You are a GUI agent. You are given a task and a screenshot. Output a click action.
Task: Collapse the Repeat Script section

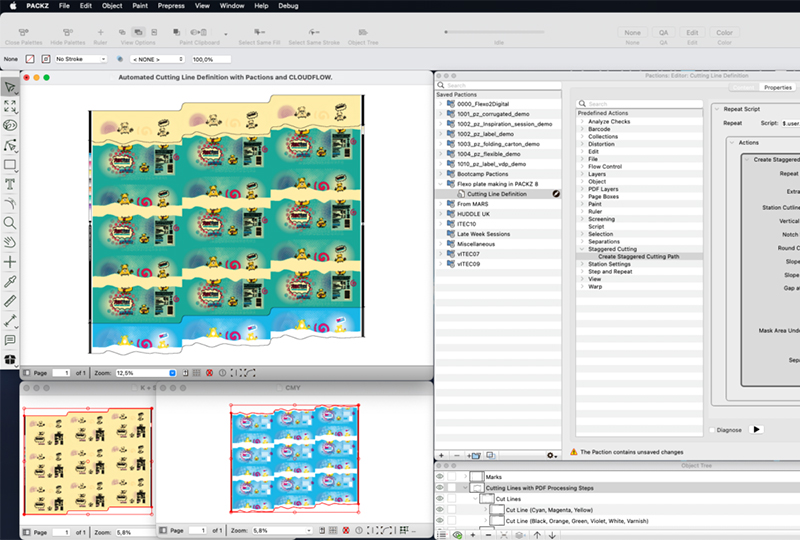point(717,109)
